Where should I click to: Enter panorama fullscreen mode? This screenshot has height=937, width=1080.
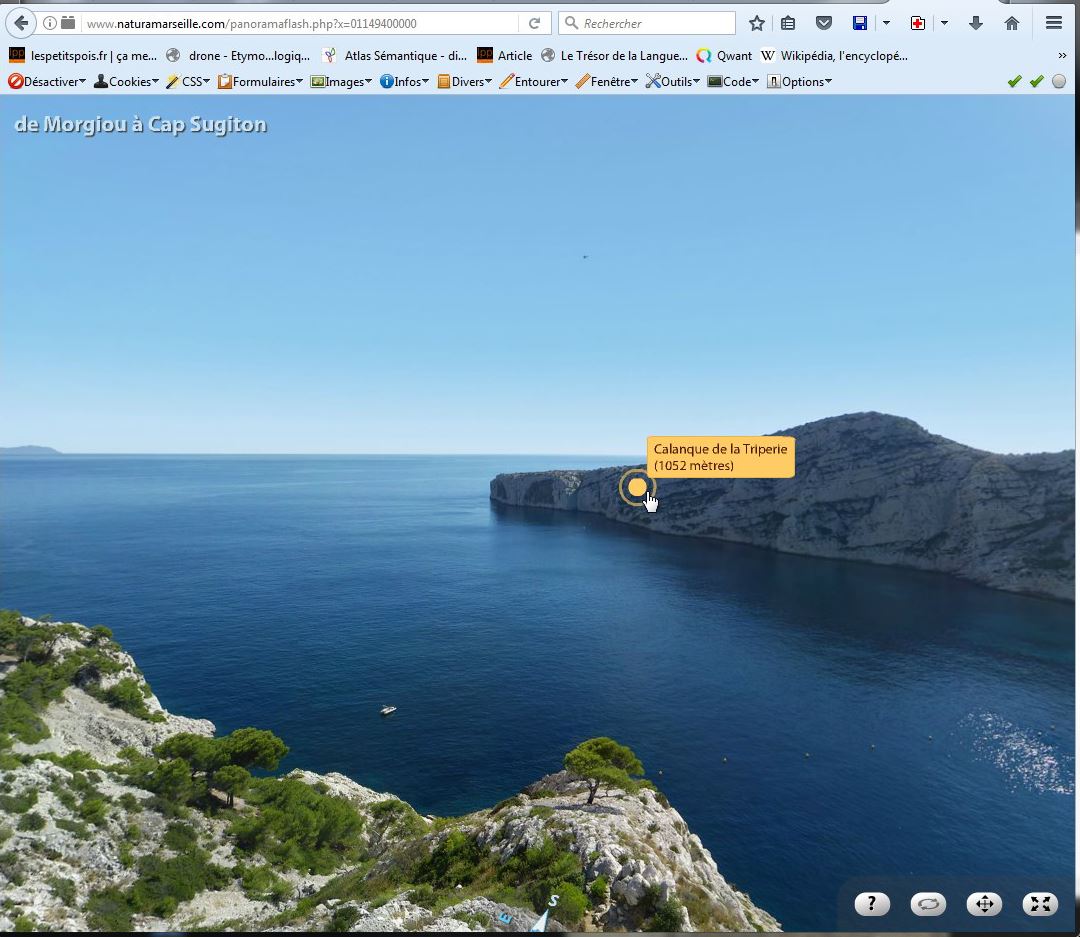[1040, 904]
